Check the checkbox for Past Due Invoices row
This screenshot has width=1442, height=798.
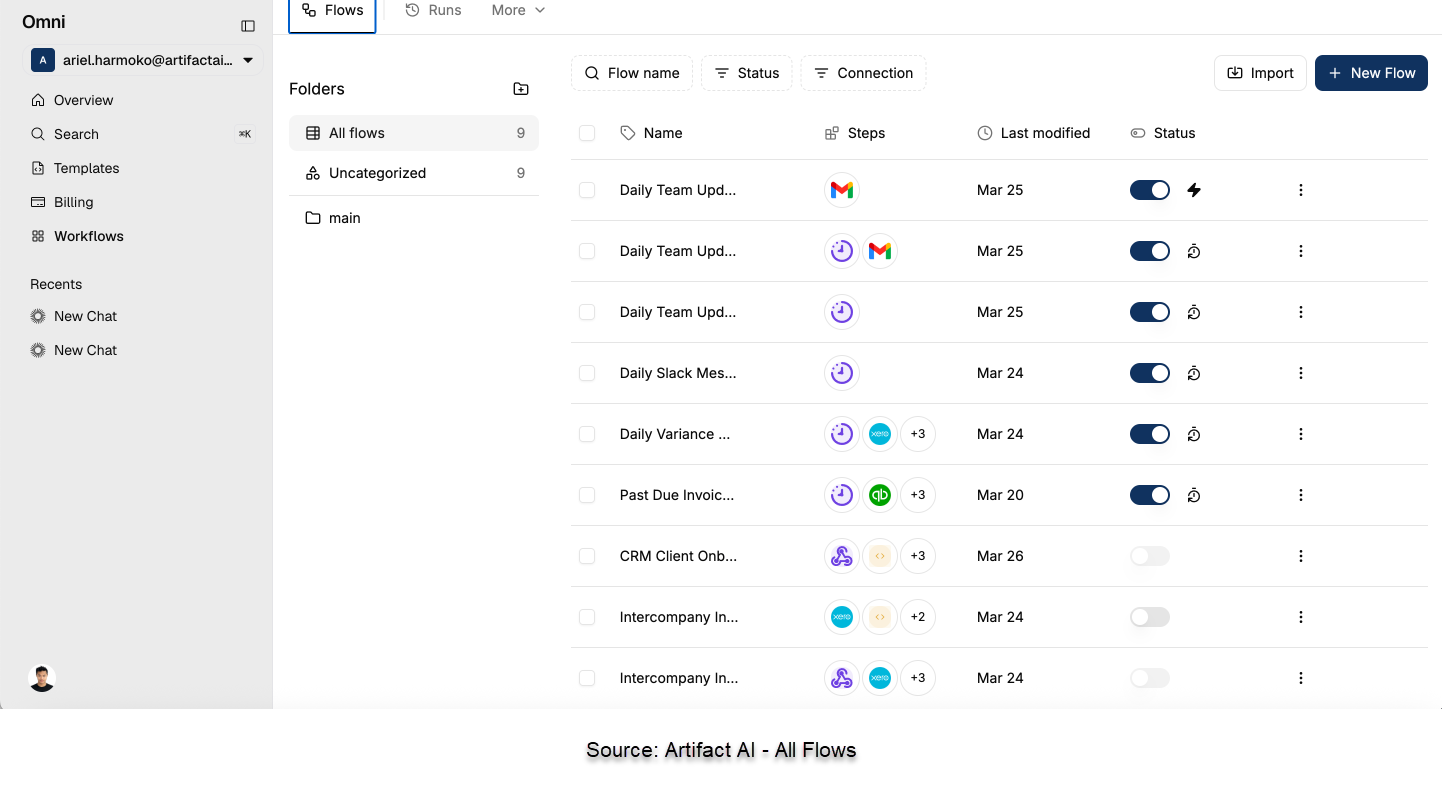(x=587, y=495)
